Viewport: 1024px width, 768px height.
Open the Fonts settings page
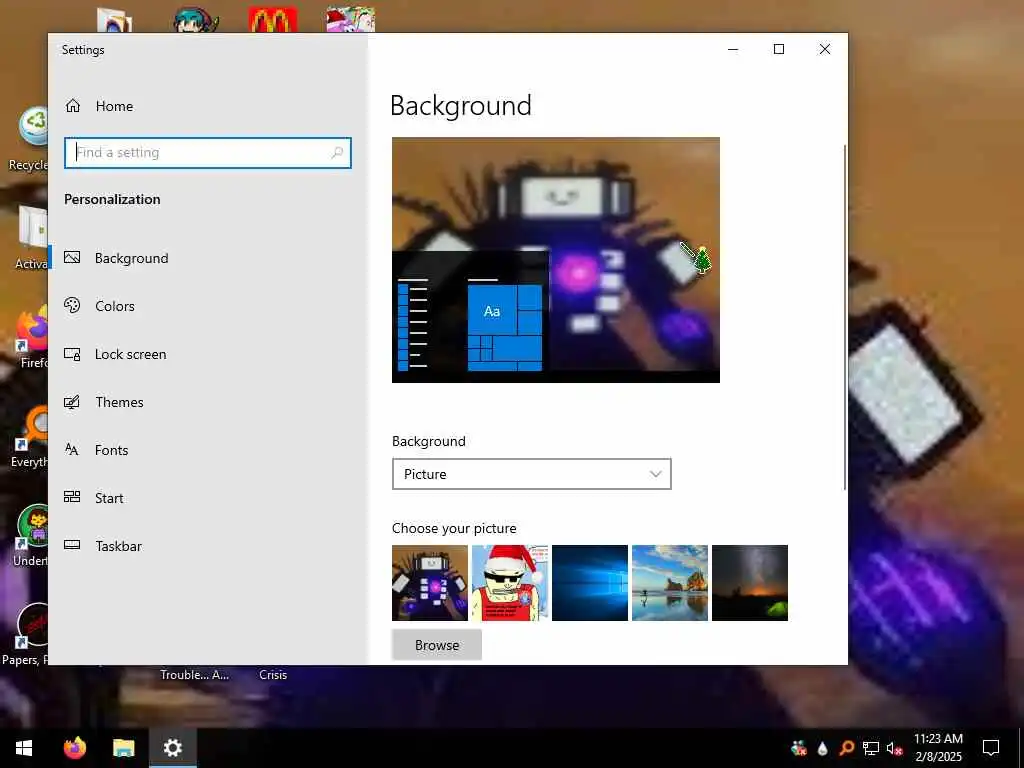(x=208, y=450)
